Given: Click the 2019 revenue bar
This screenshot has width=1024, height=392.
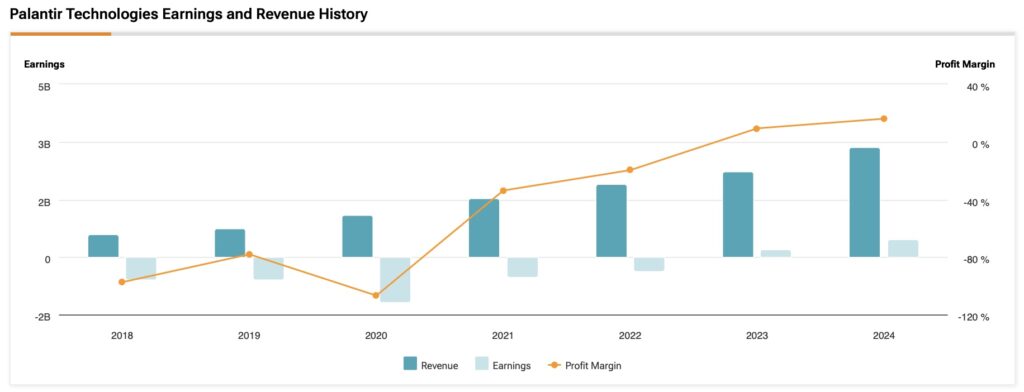Looking at the screenshot, I should pos(230,243).
